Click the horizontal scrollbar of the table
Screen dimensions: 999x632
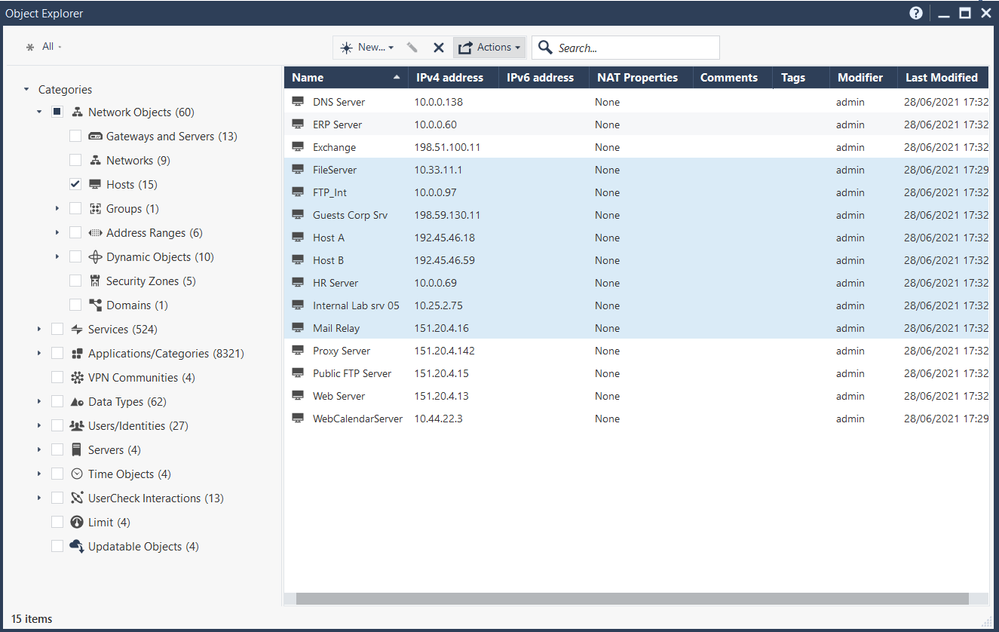632,599
